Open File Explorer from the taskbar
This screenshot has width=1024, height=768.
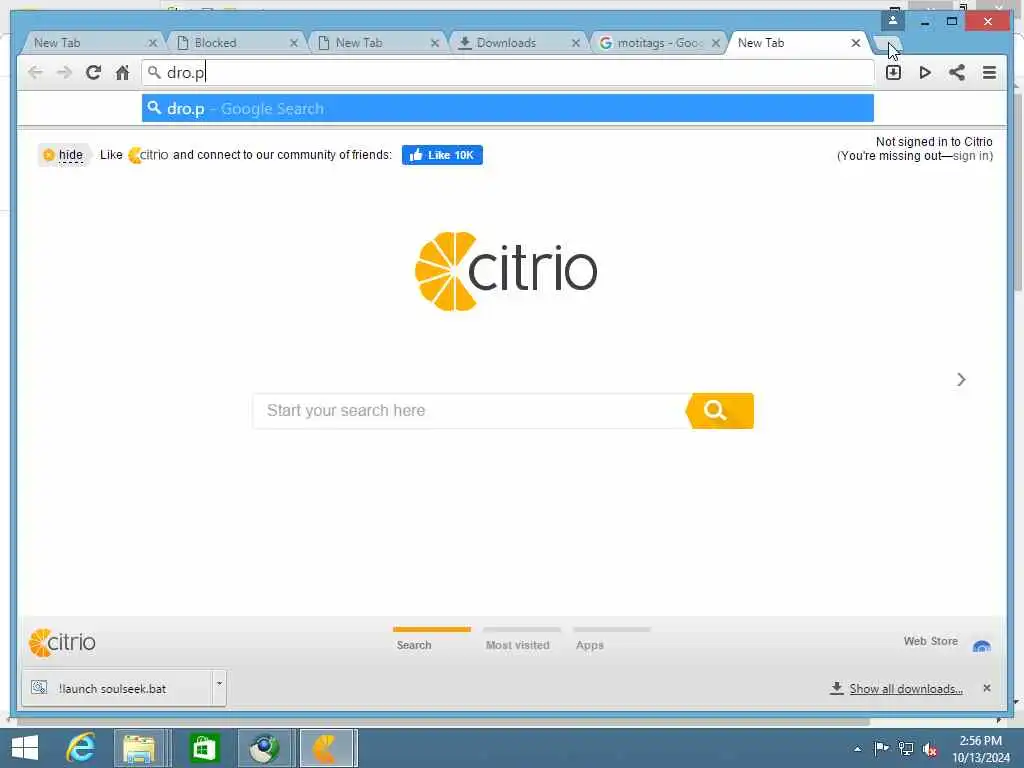click(139, 748)
